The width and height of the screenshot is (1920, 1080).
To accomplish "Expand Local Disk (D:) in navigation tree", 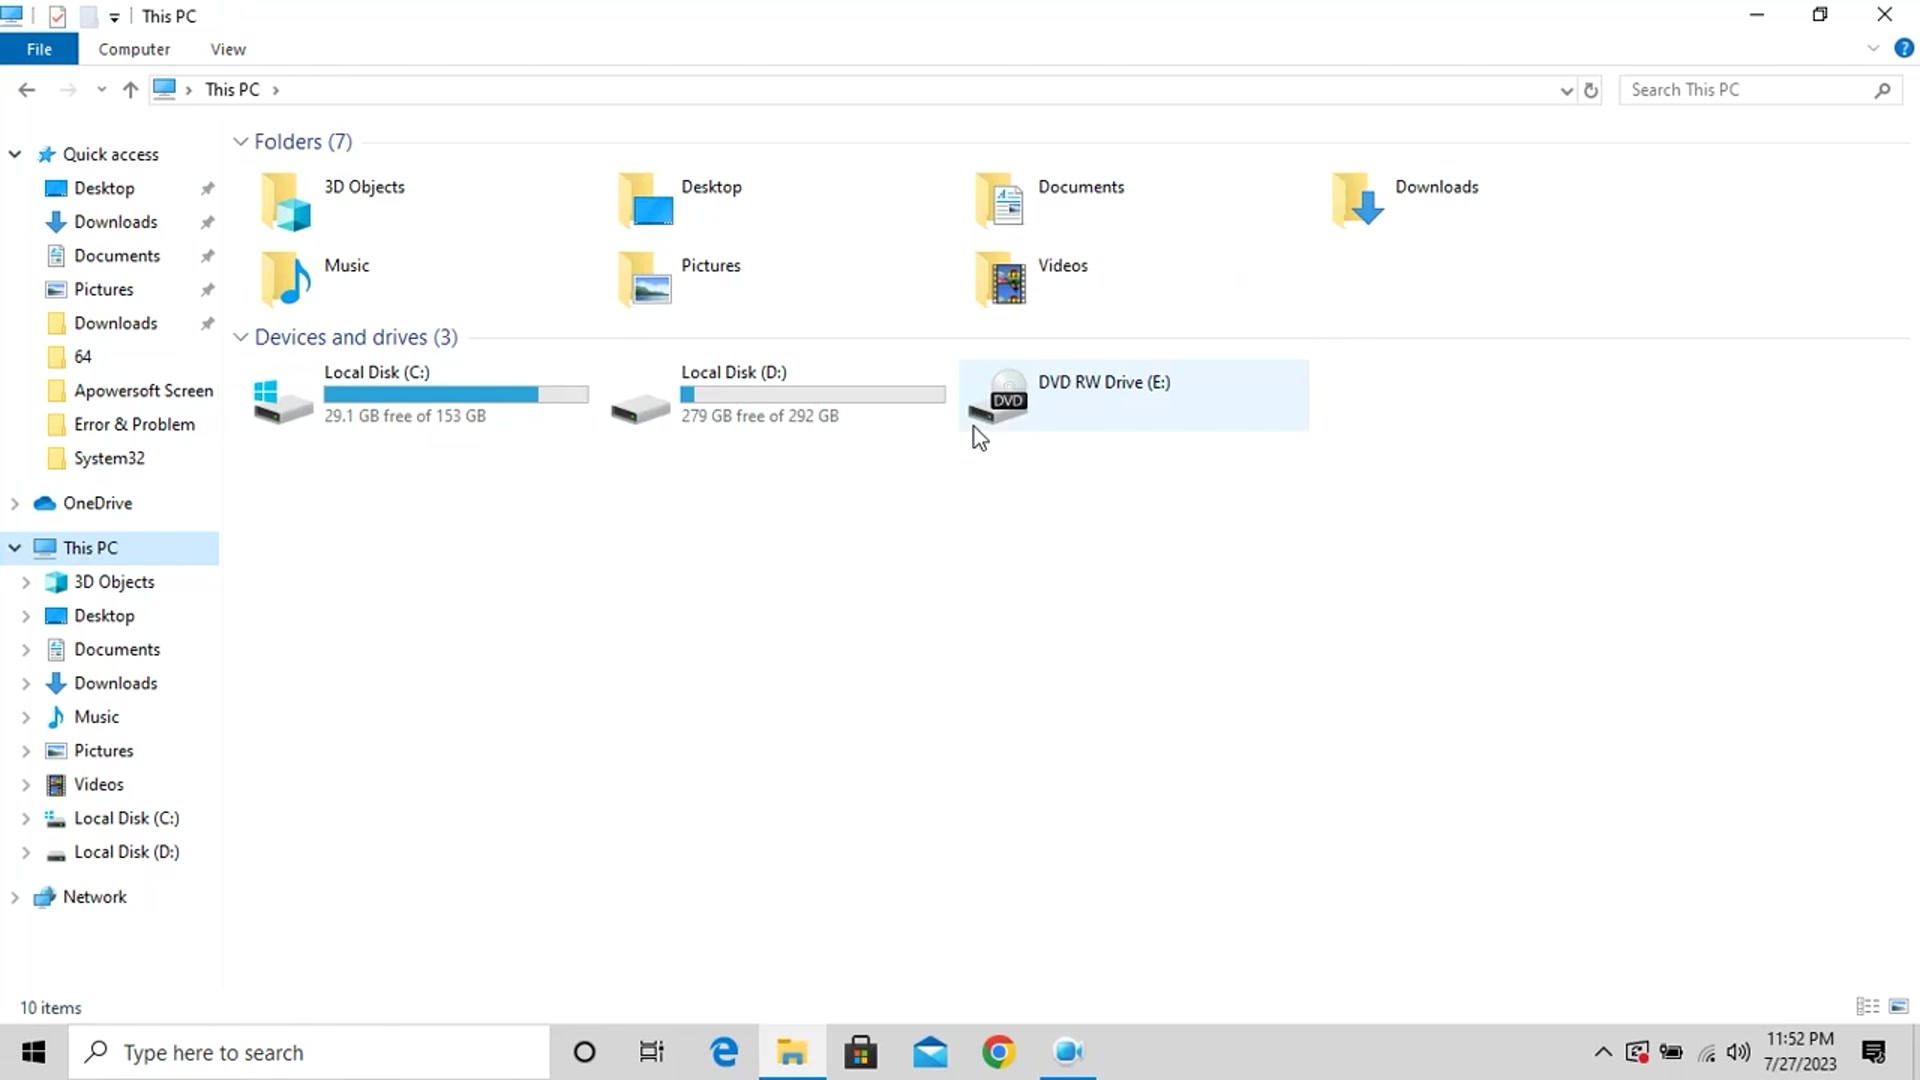I will click(x=26, y=852).
